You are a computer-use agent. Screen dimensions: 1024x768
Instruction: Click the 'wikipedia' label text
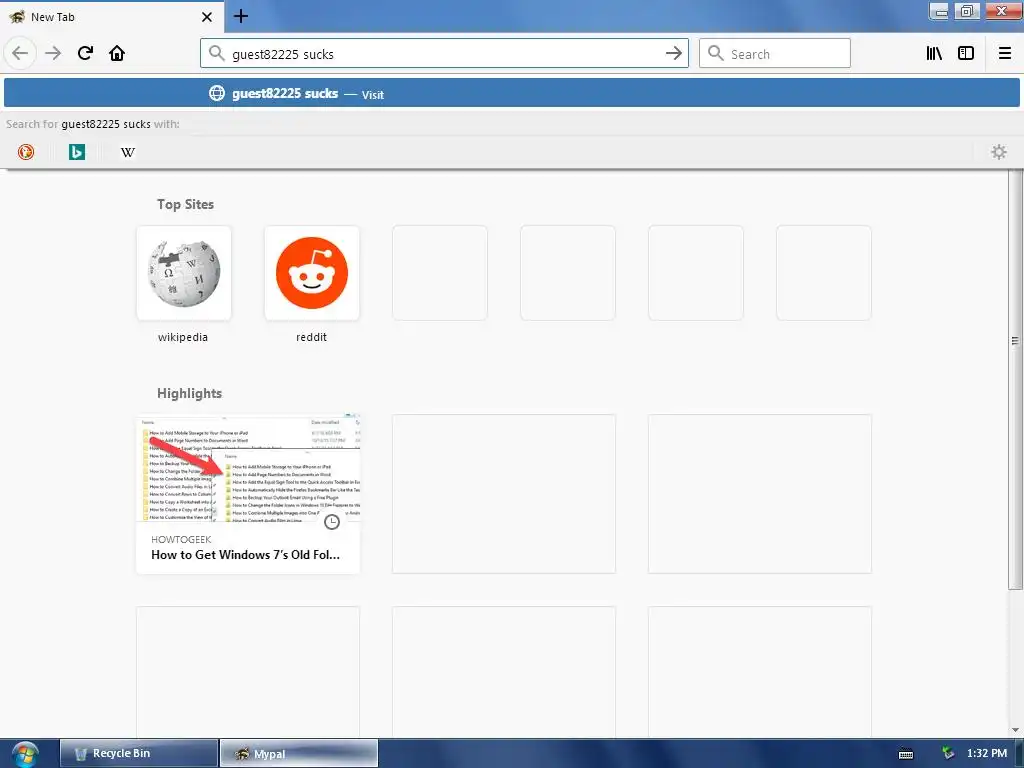tap(183, 337)
